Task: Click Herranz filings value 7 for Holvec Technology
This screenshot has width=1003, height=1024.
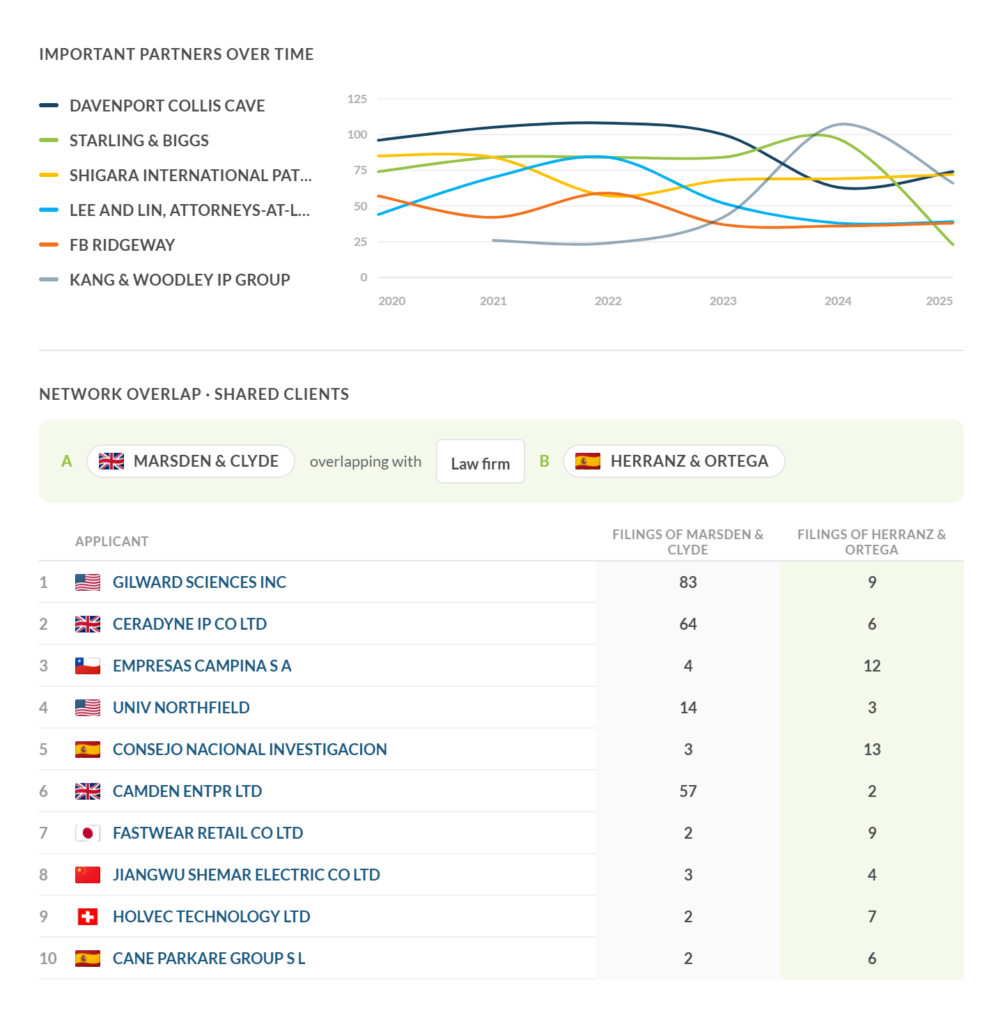Action: [872, 916]
